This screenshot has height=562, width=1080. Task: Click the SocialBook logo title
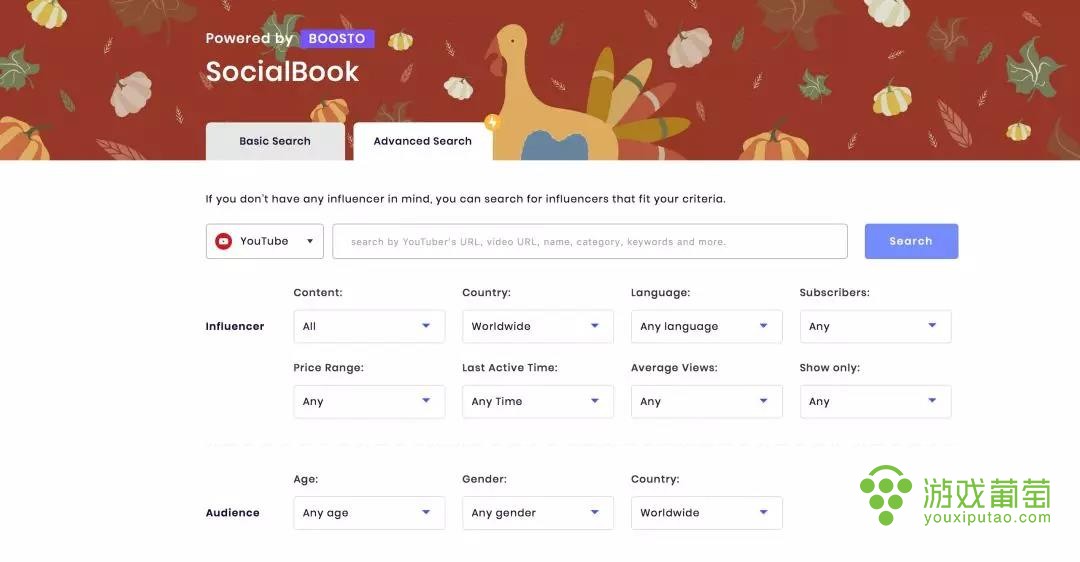282,72
